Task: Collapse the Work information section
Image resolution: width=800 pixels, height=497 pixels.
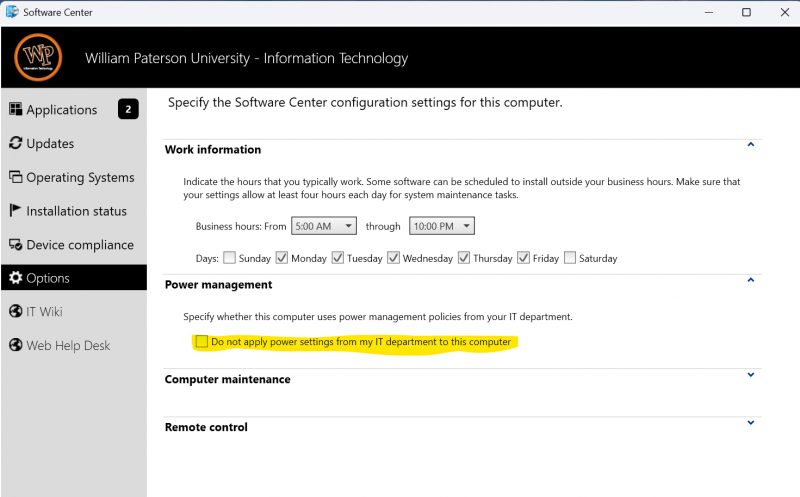Action: (x=750, y=146)
